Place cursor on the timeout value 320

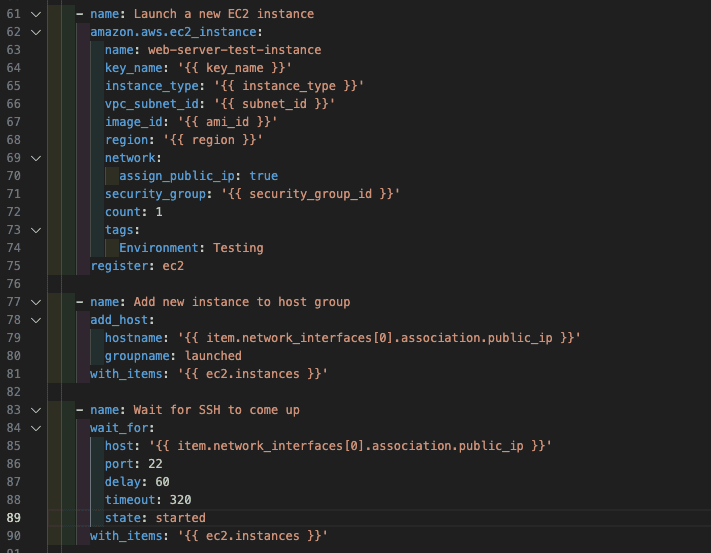coord(180,500)
